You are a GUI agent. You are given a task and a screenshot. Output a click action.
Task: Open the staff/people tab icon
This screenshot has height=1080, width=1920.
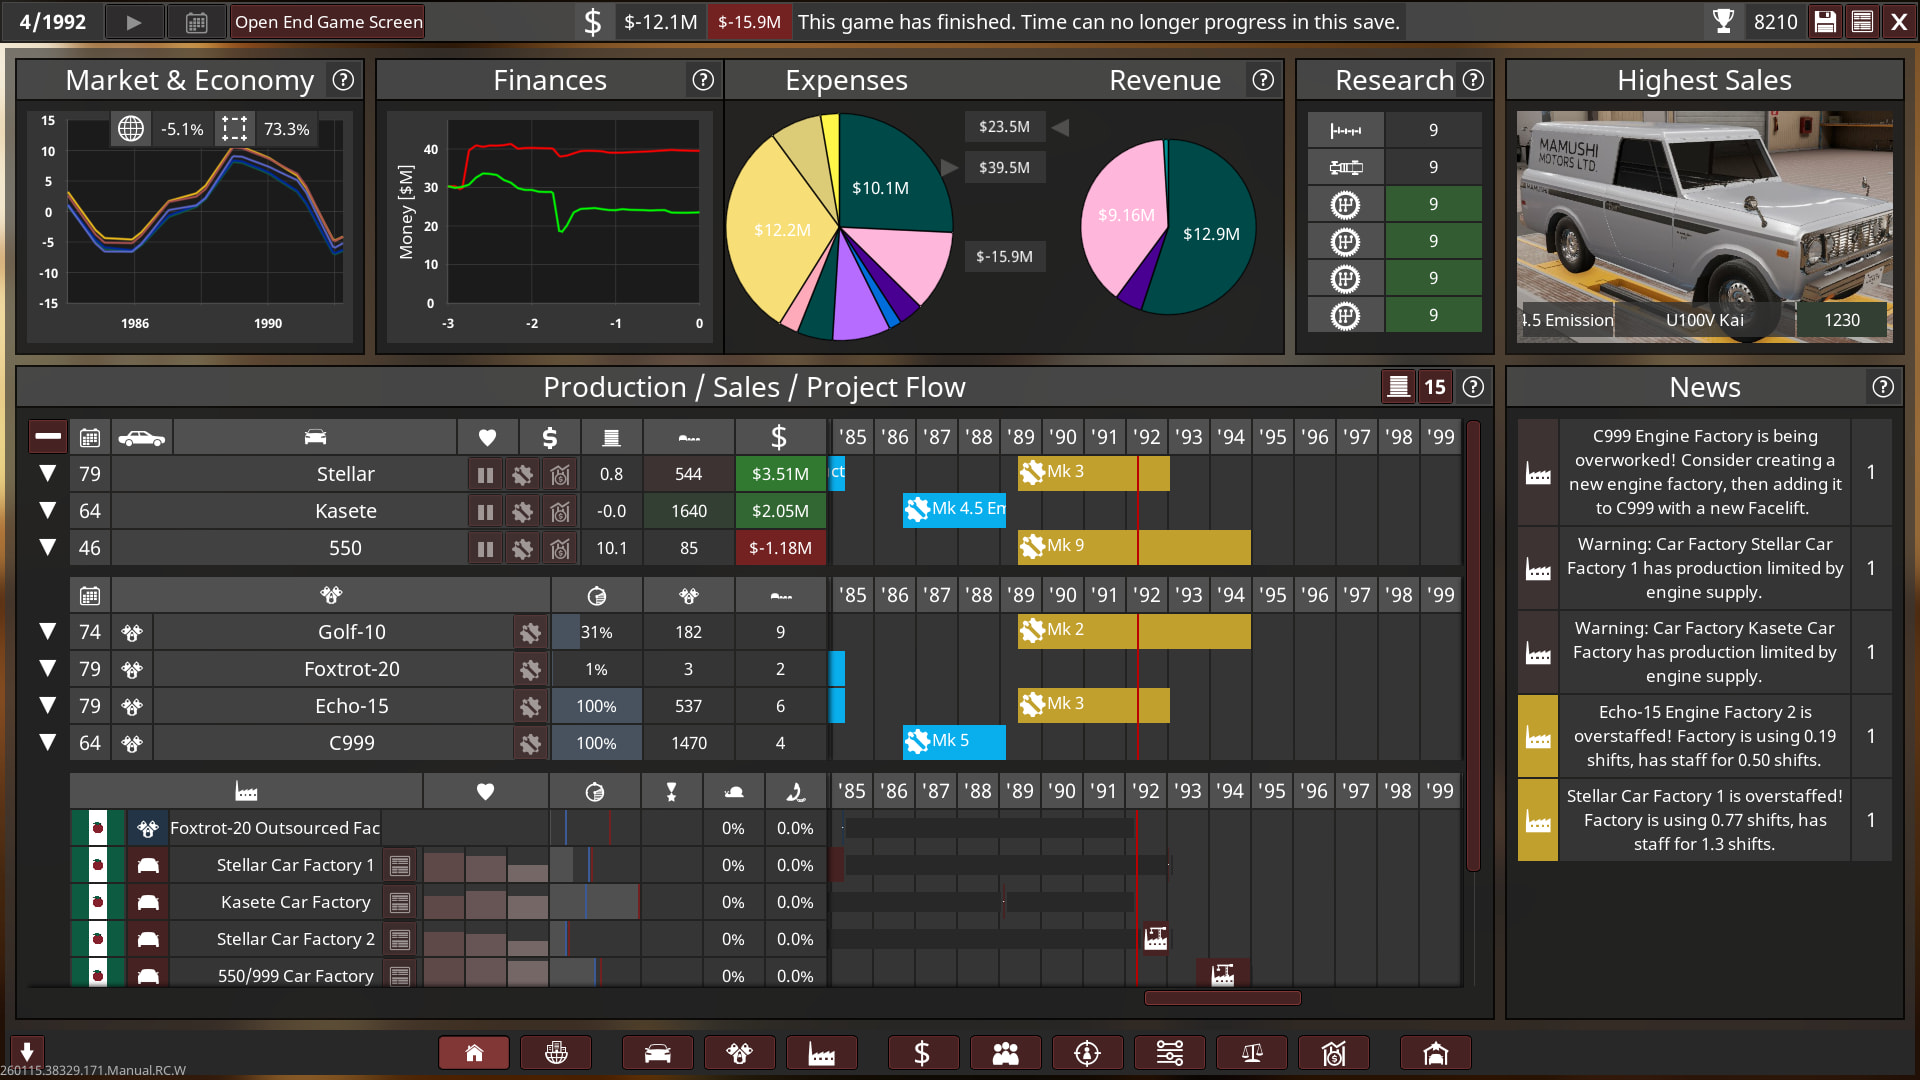pyautogui.click(x=1005, y=1053)
